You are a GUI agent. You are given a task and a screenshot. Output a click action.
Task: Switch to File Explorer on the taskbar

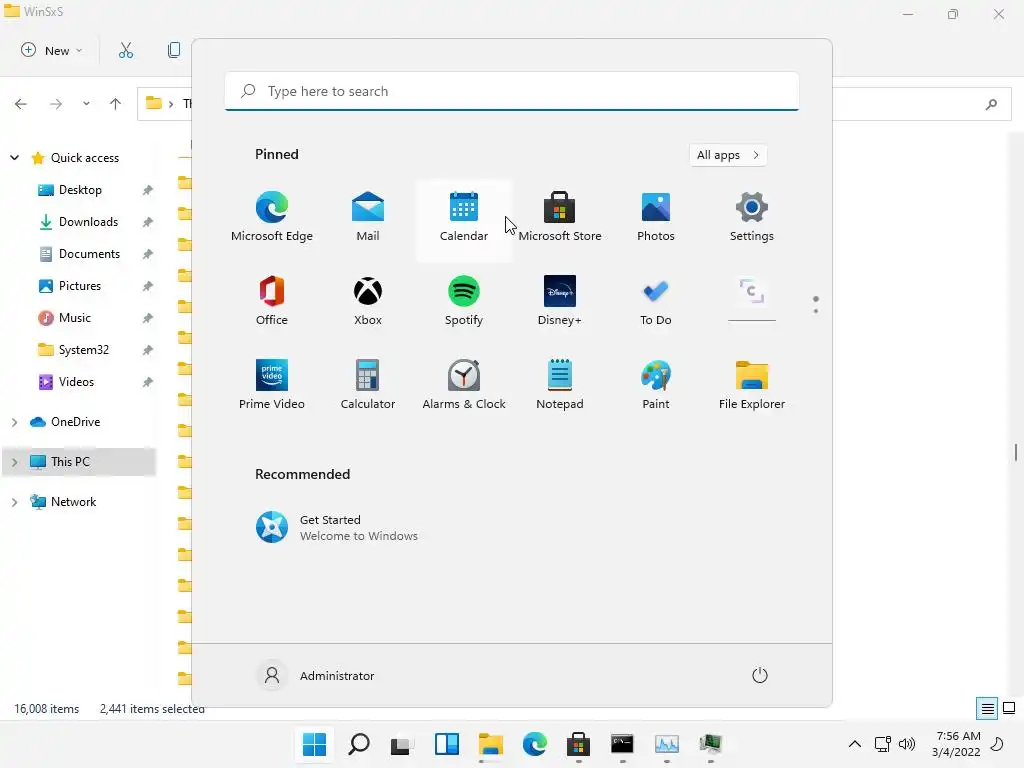(490, 744)
